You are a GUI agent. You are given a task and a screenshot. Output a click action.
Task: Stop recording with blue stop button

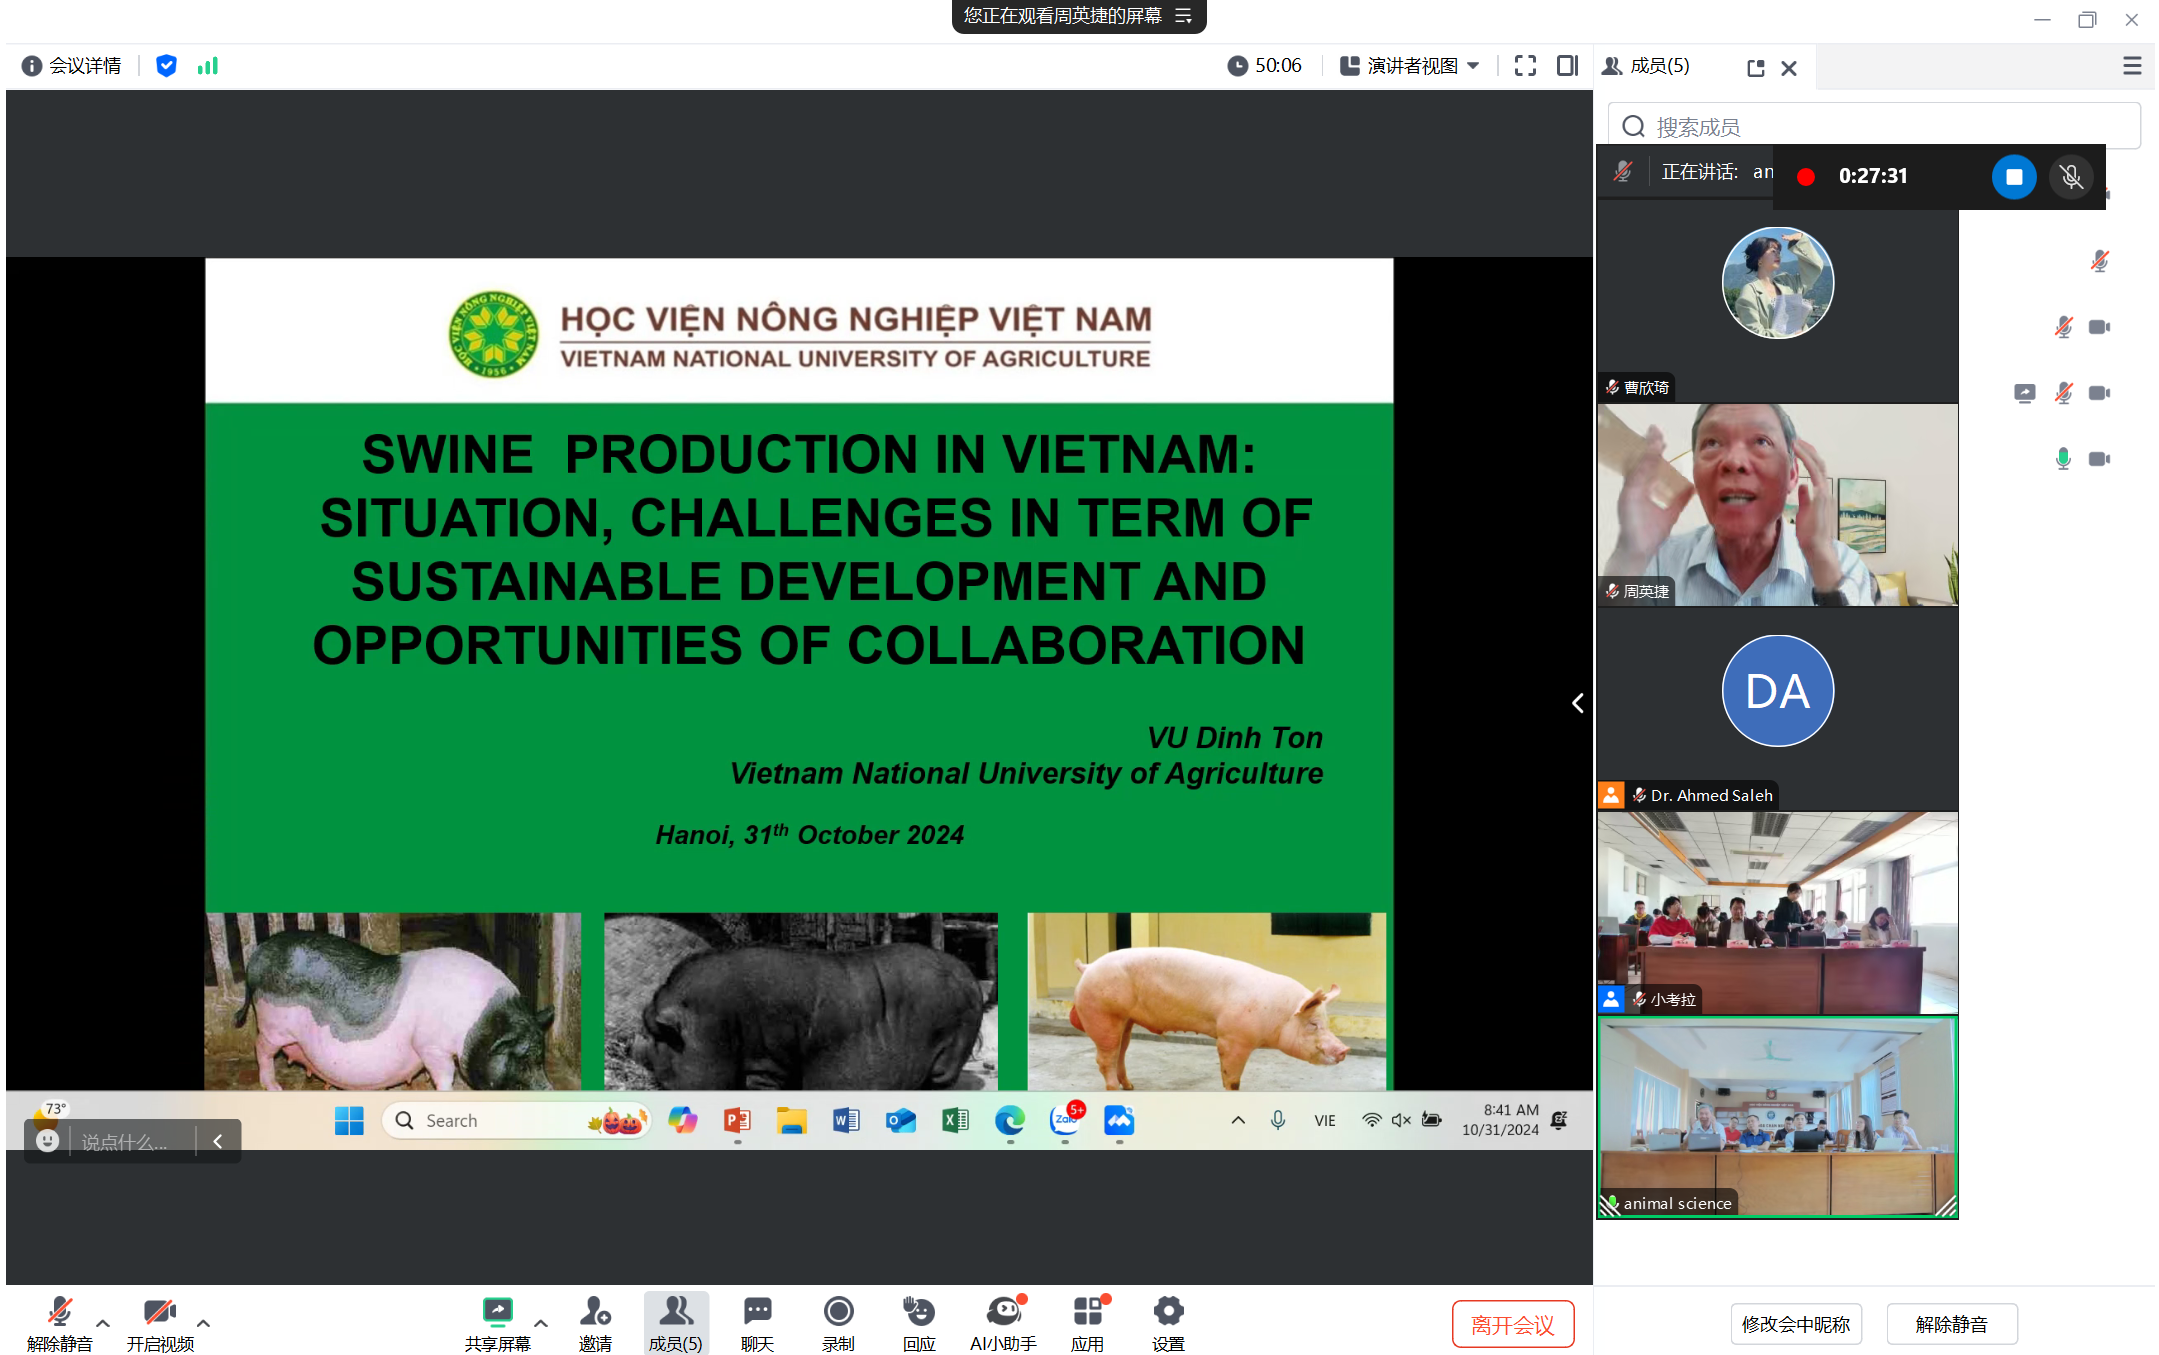pyautogui.click(x=2014, y=177)
